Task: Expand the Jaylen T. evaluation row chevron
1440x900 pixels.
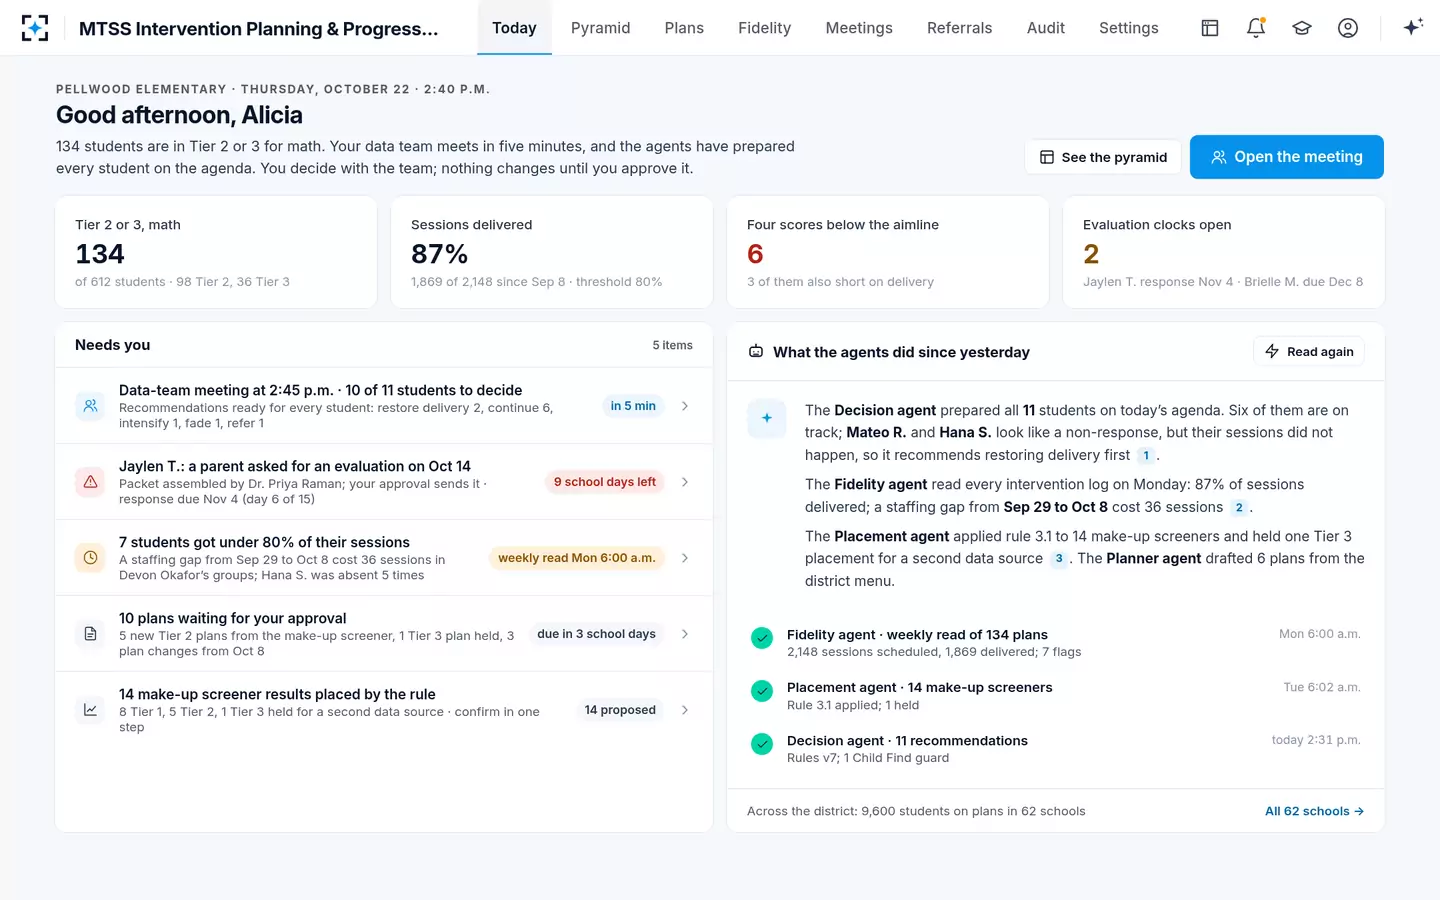Action: click(x=685, y=482)
